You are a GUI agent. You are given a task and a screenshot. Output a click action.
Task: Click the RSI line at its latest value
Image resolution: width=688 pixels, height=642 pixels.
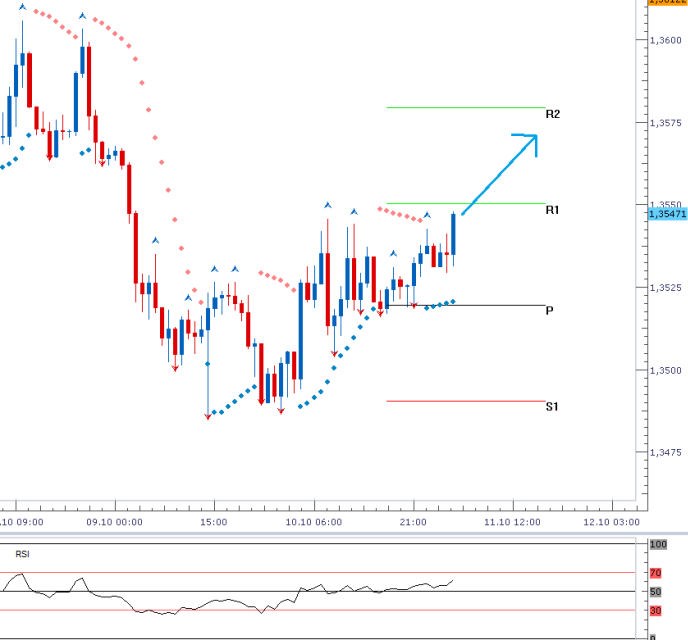pyautogui.click(x=452, y=581)
